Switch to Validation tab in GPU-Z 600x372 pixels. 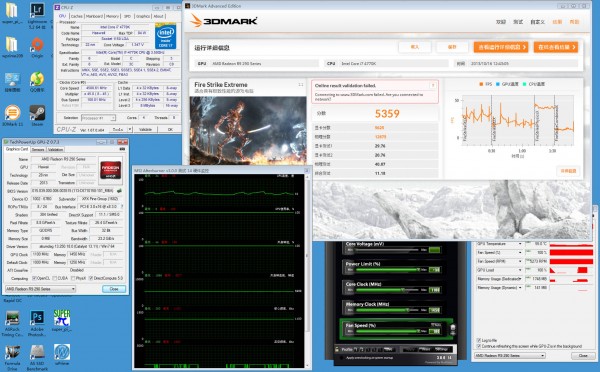coord(55,149)
